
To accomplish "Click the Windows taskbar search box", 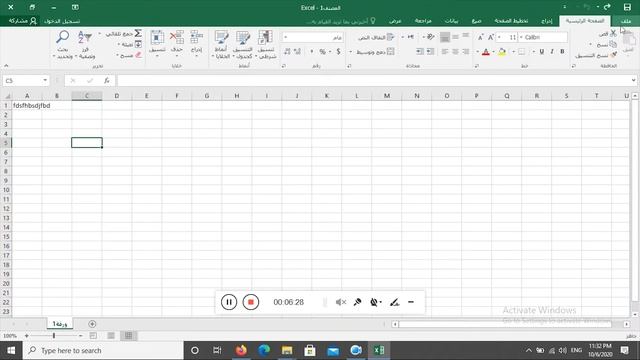I will [x=103, y=351].
